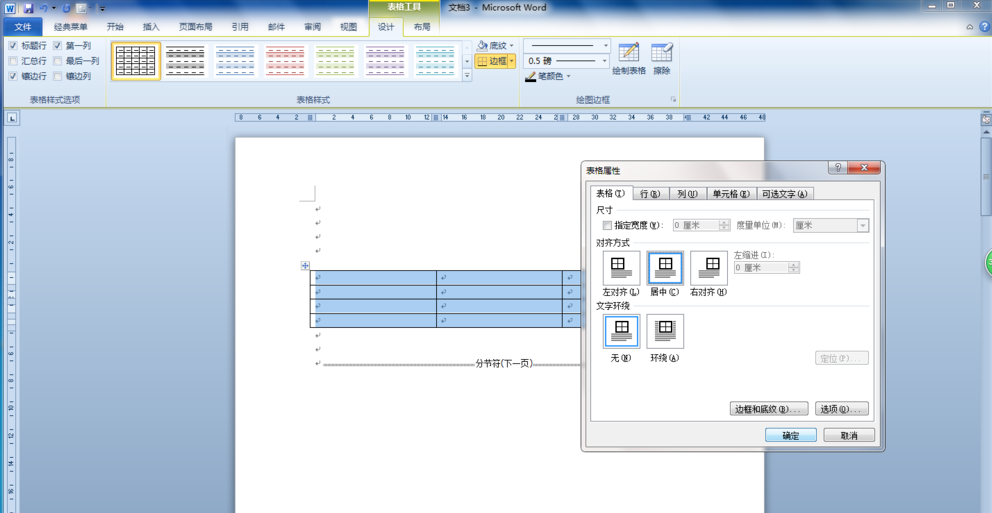Click the Draw Table (绘制表格) tool

[x=628, y=58]
